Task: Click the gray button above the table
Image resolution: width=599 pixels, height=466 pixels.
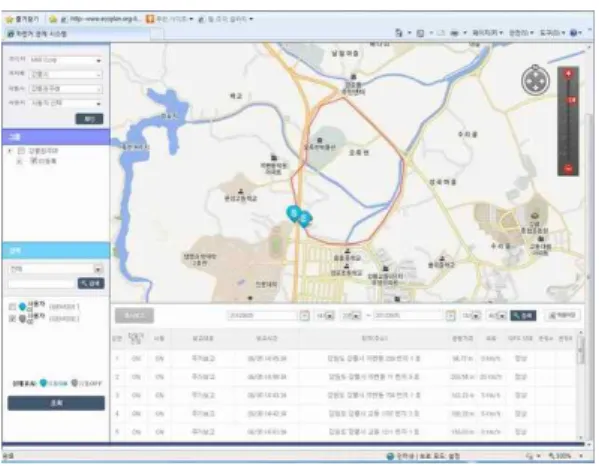Action: (x=134, y=316)
